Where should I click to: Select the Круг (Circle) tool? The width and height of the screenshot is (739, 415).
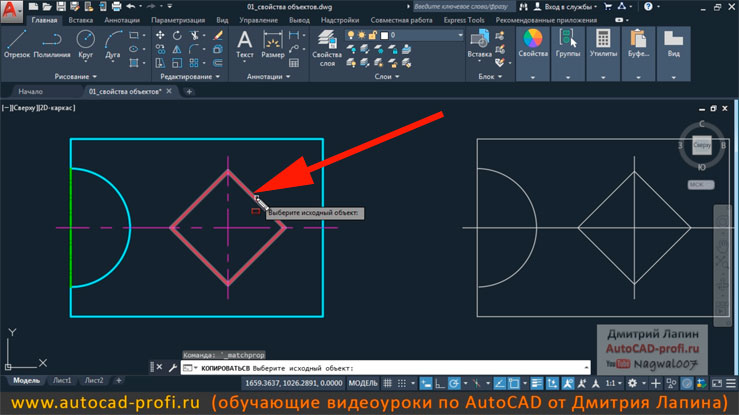[x=85, y=44]
